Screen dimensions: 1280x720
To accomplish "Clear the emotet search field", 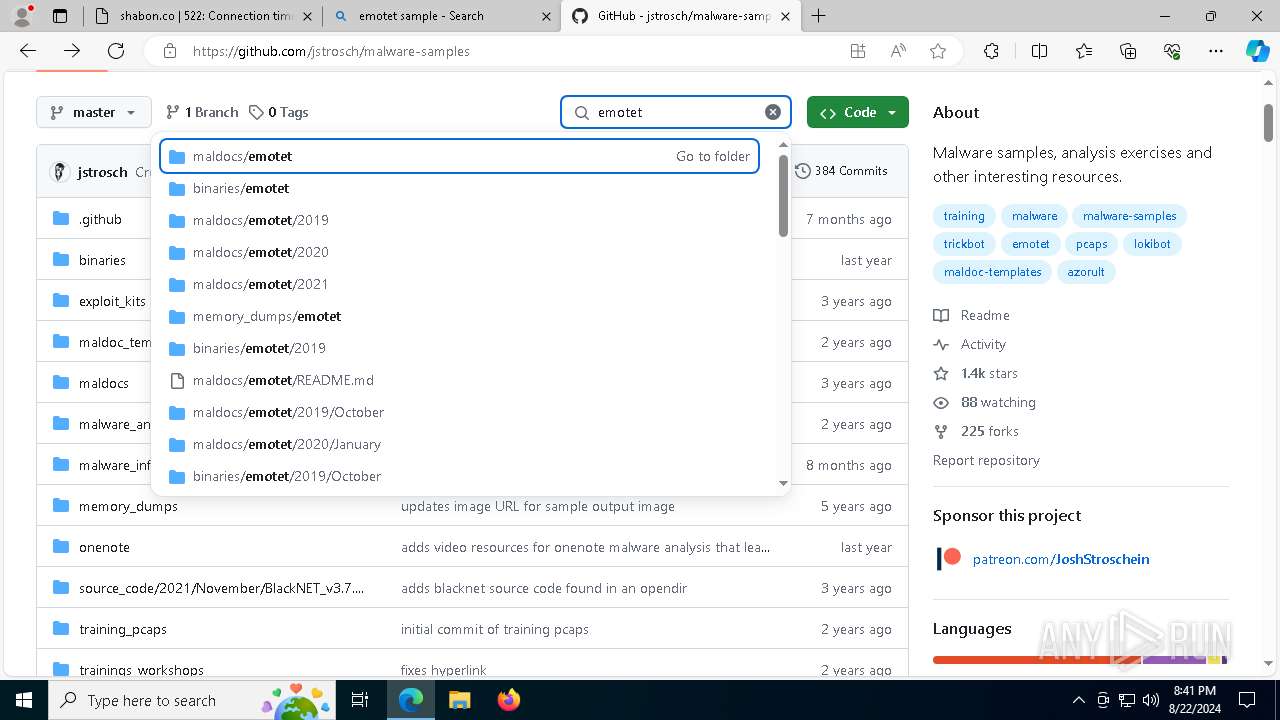I will [x=773, y=112].
